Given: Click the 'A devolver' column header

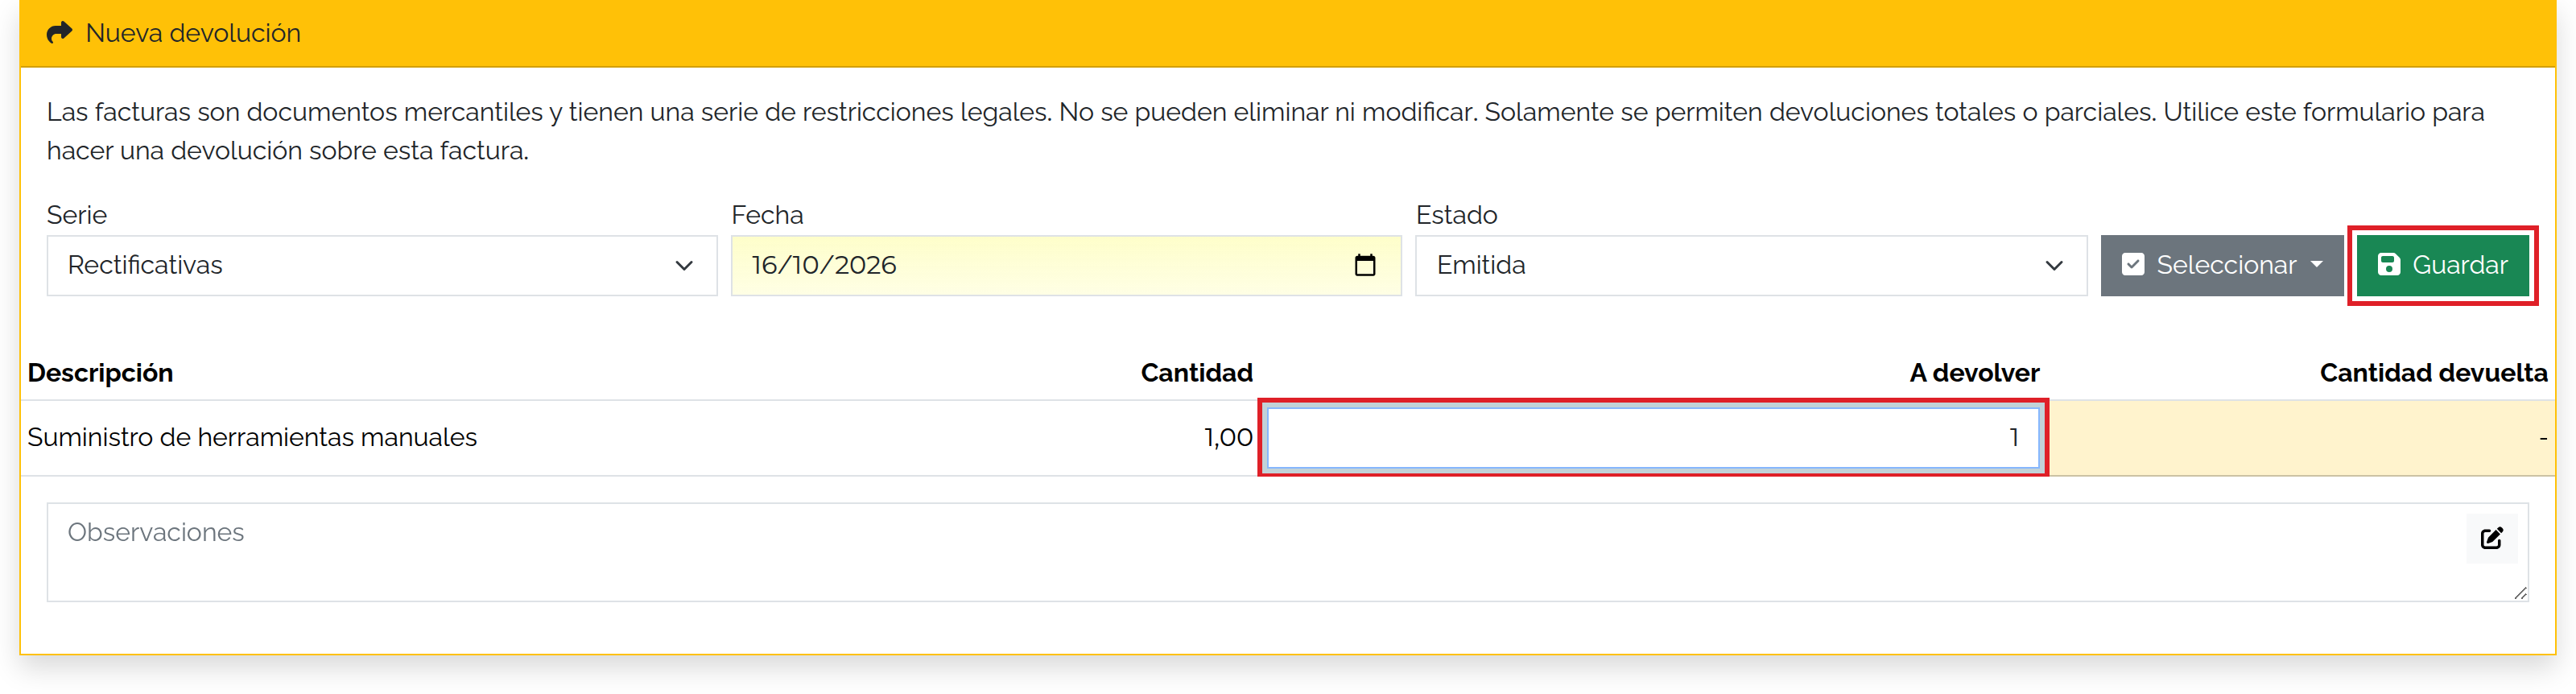Looking at the screenshot, I should pyautogui.click(x=1974, y=373).
